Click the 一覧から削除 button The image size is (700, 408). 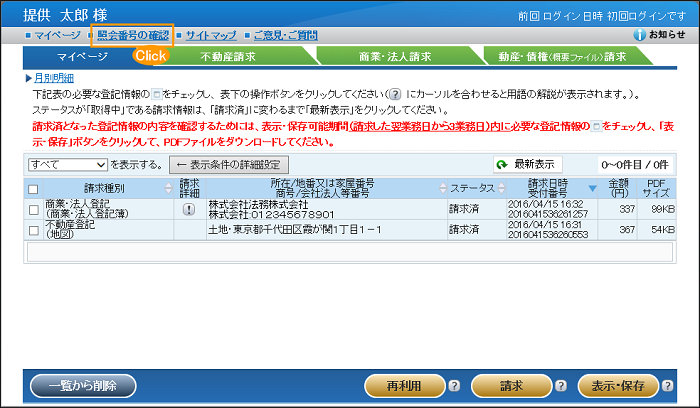coord(83,386)
